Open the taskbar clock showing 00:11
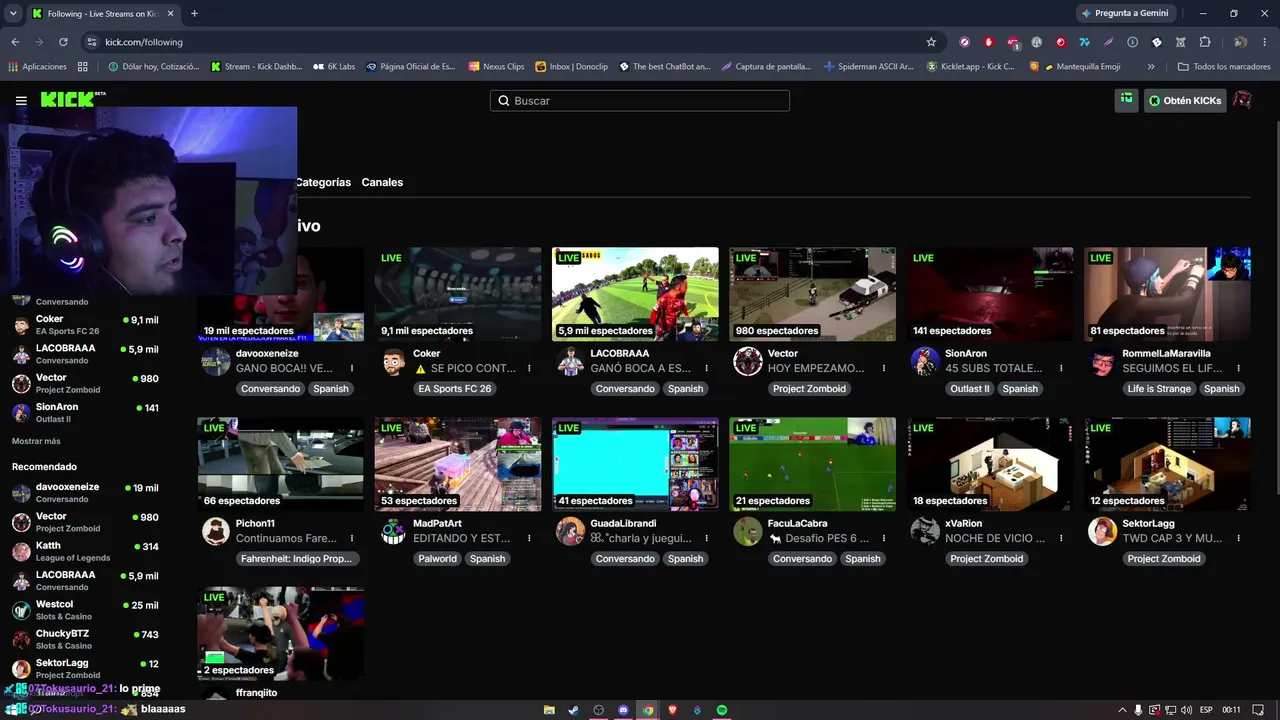 click(x=1231, y=710)
